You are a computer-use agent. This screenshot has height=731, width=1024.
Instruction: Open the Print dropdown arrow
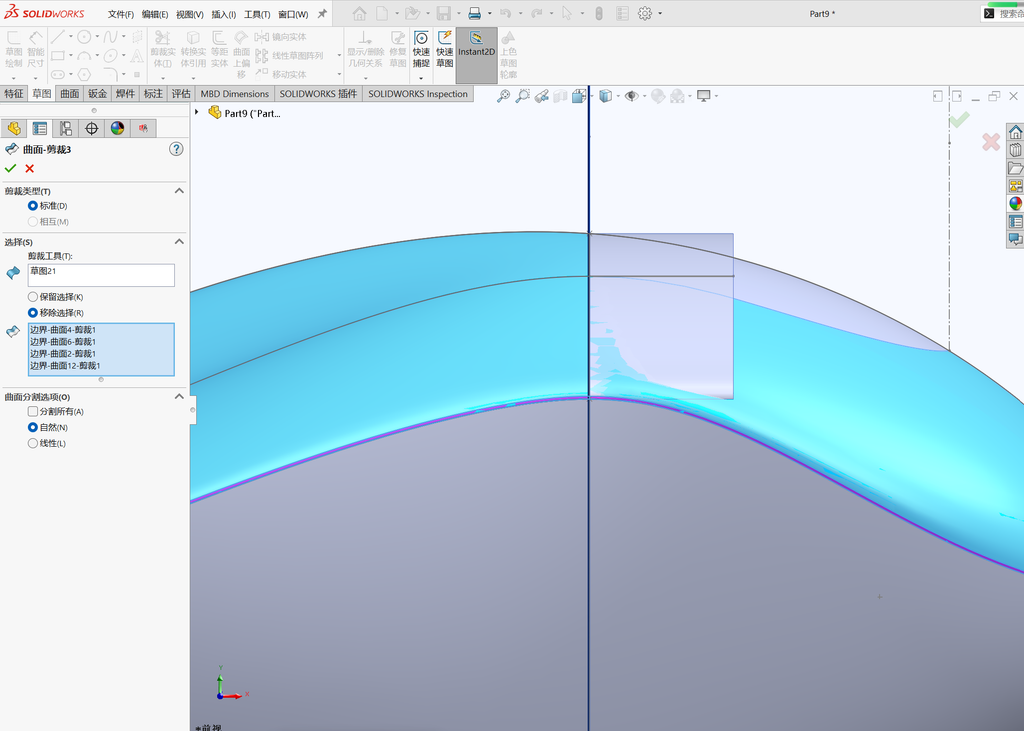(x=489, y=14)
